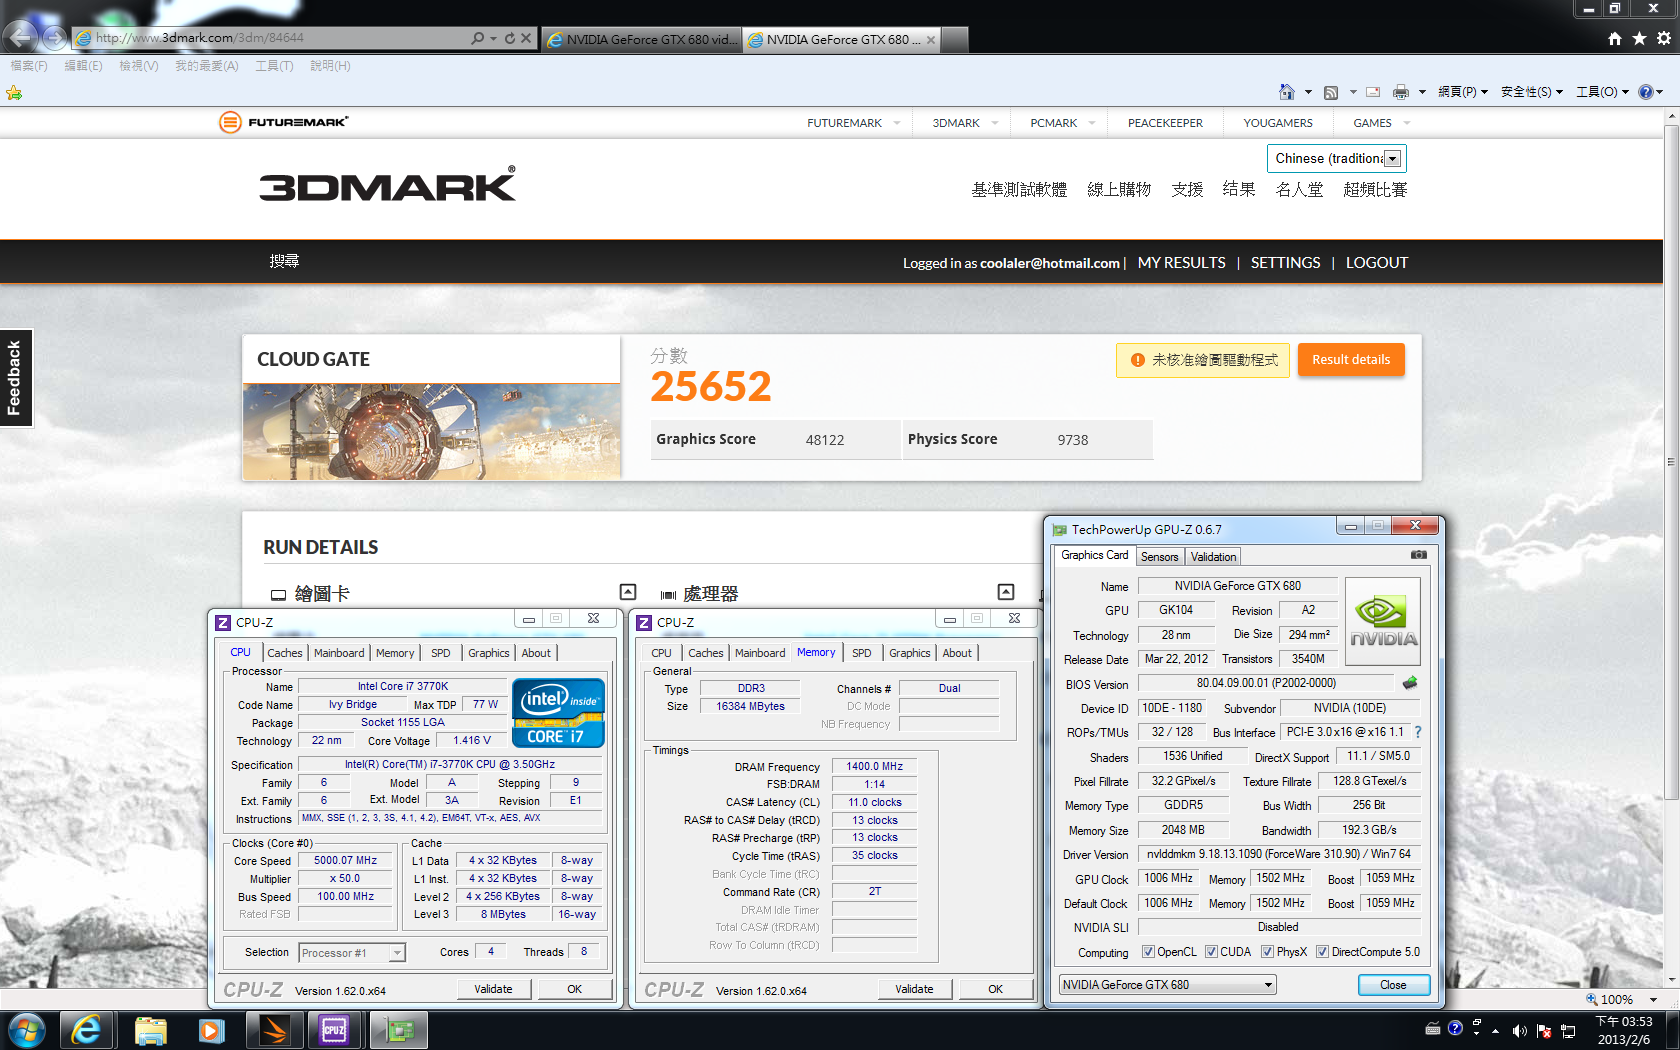Collapse the 繪圖卡 section expander
This screenshot has height=1050, width=1680.
tap(628, 592)
